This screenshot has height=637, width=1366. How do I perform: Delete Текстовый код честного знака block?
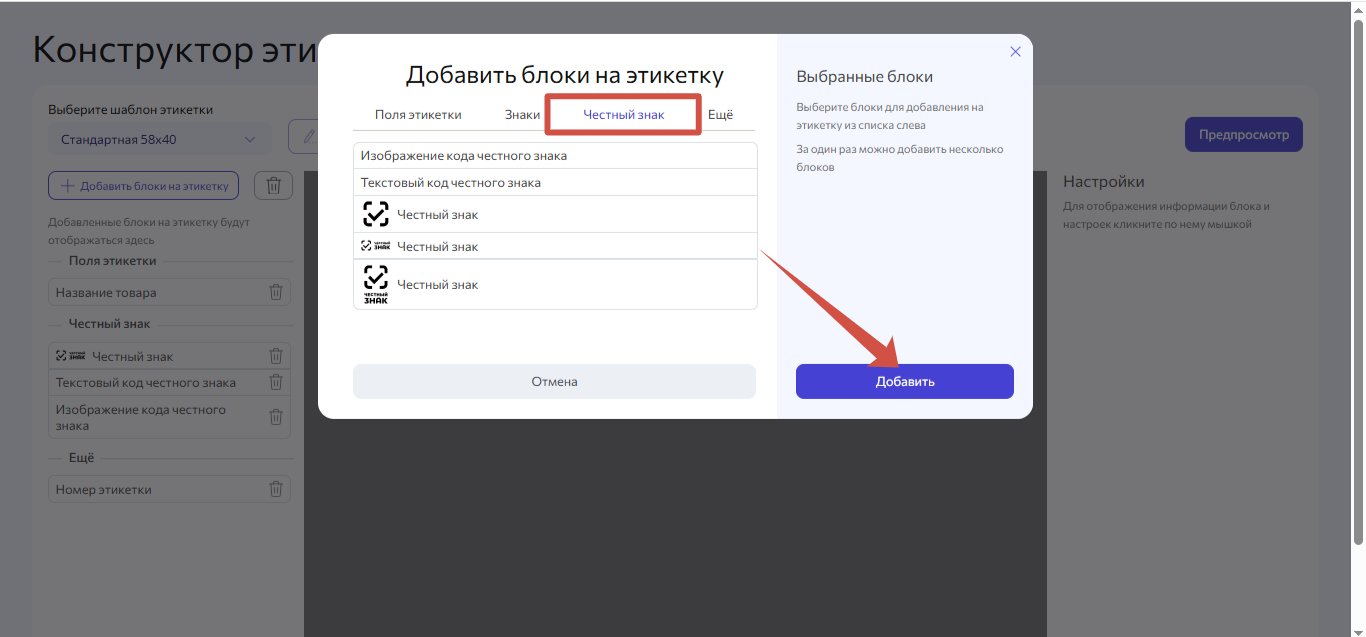276,382
